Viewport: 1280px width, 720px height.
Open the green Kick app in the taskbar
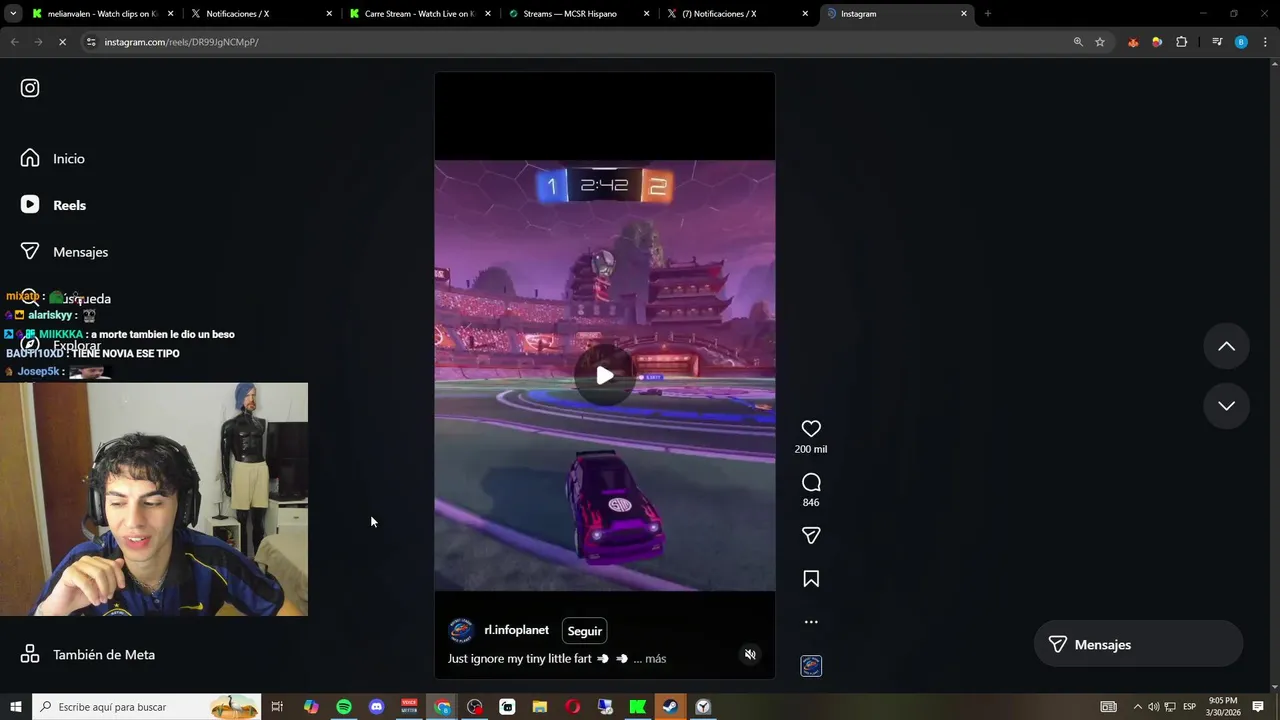click(638, 707)
